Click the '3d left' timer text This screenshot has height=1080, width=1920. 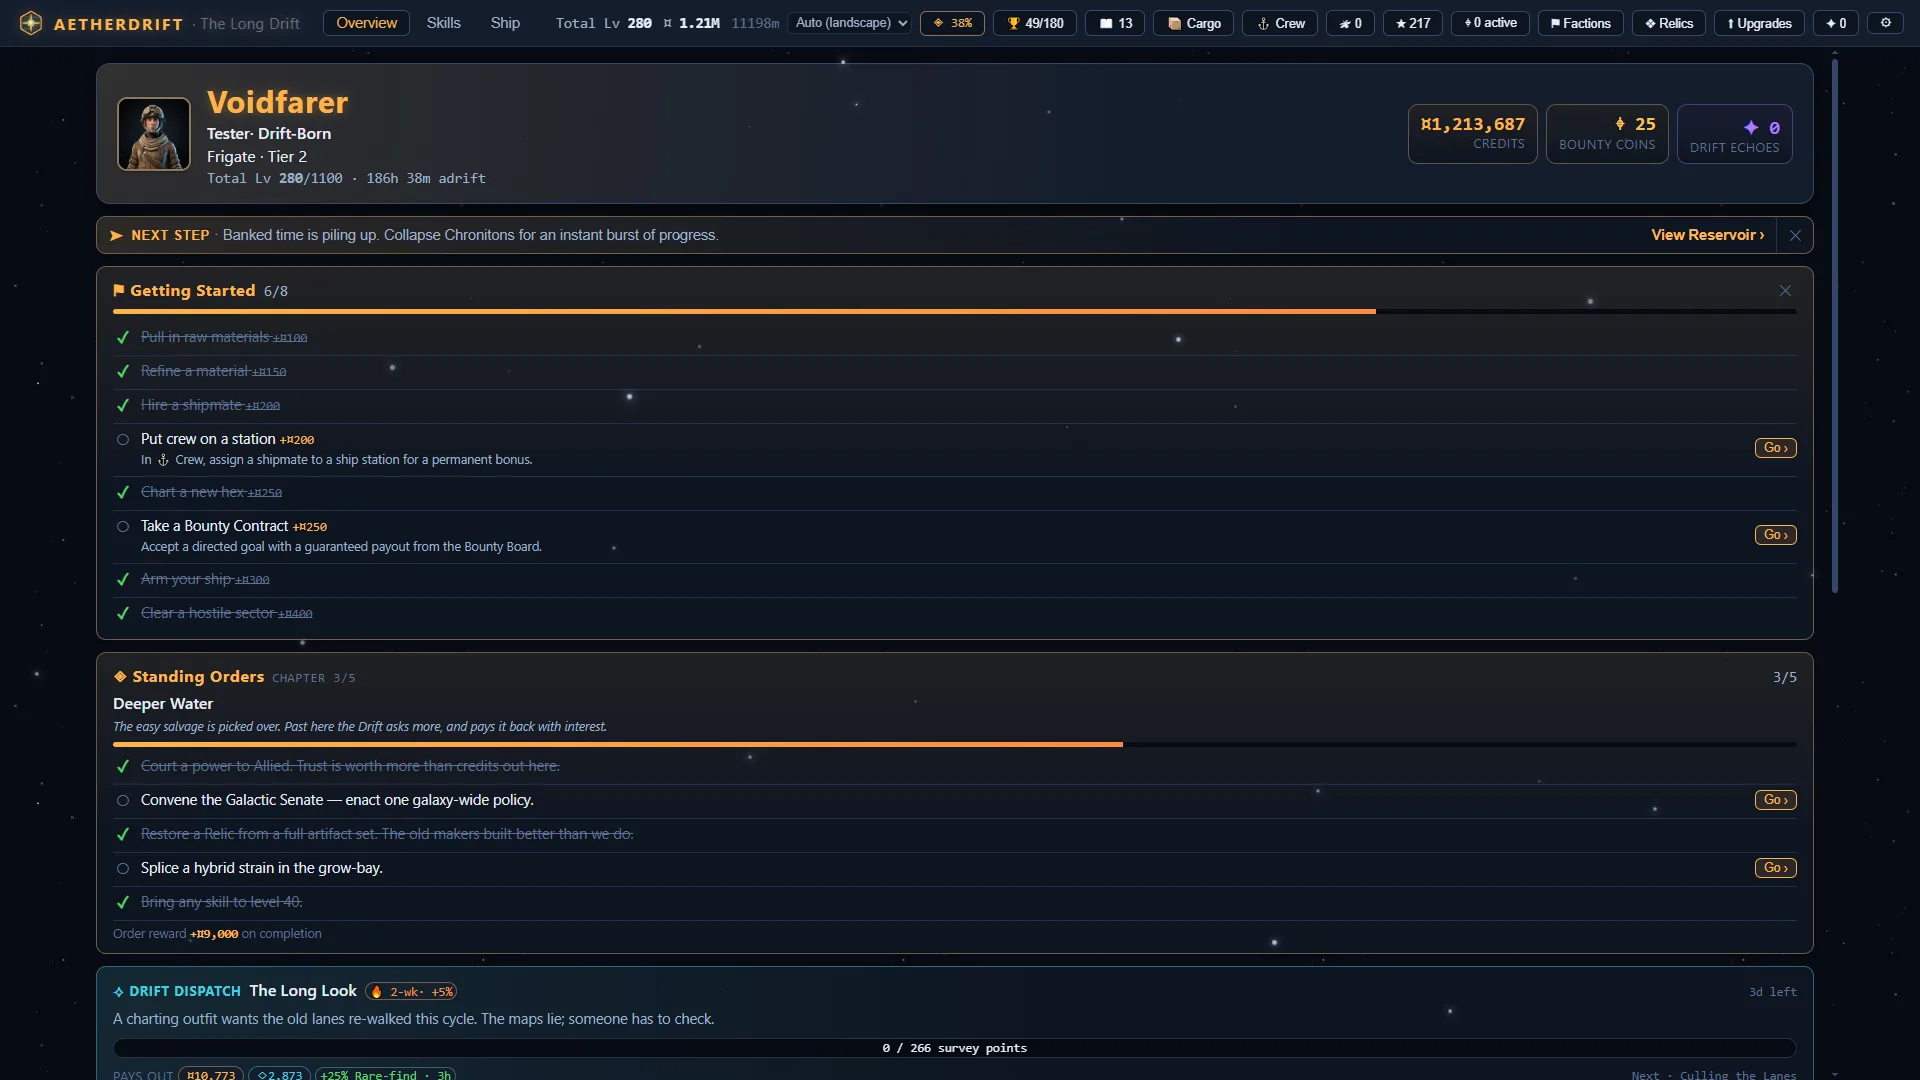[1772, 992]
